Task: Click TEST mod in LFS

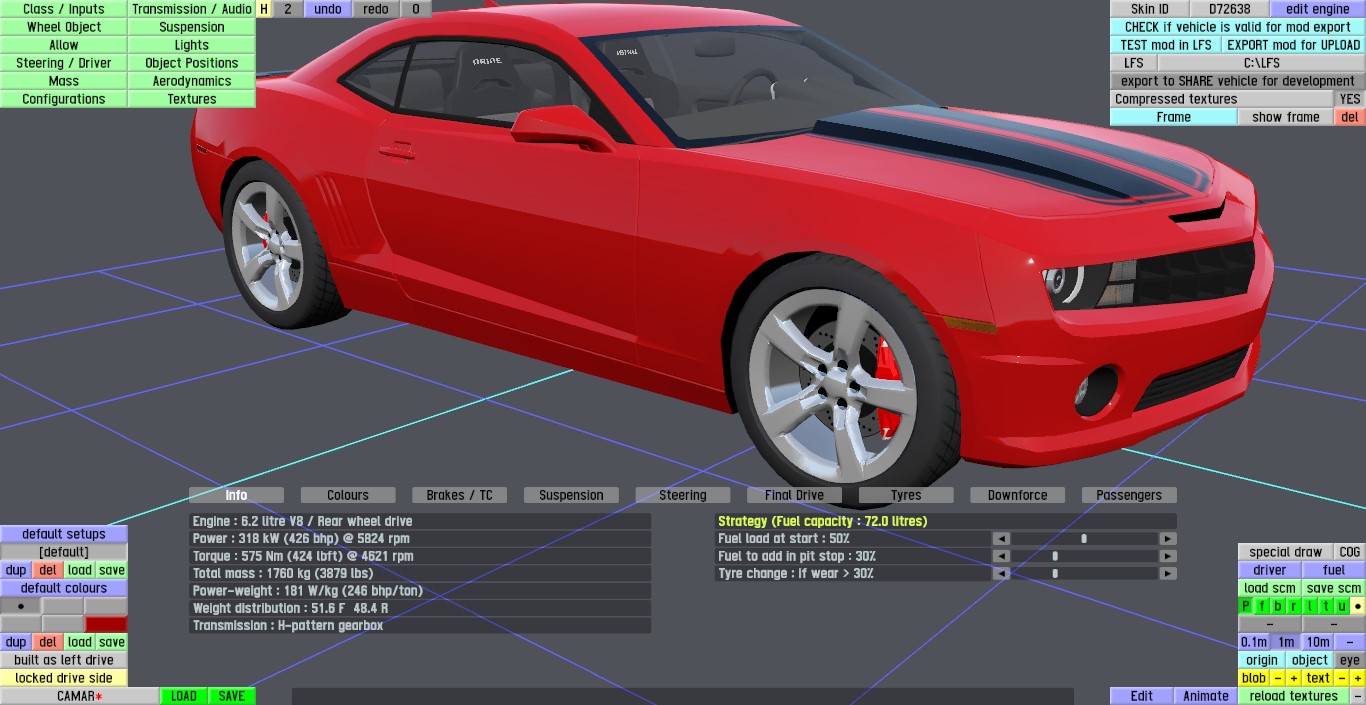Action: point(1166,45)
